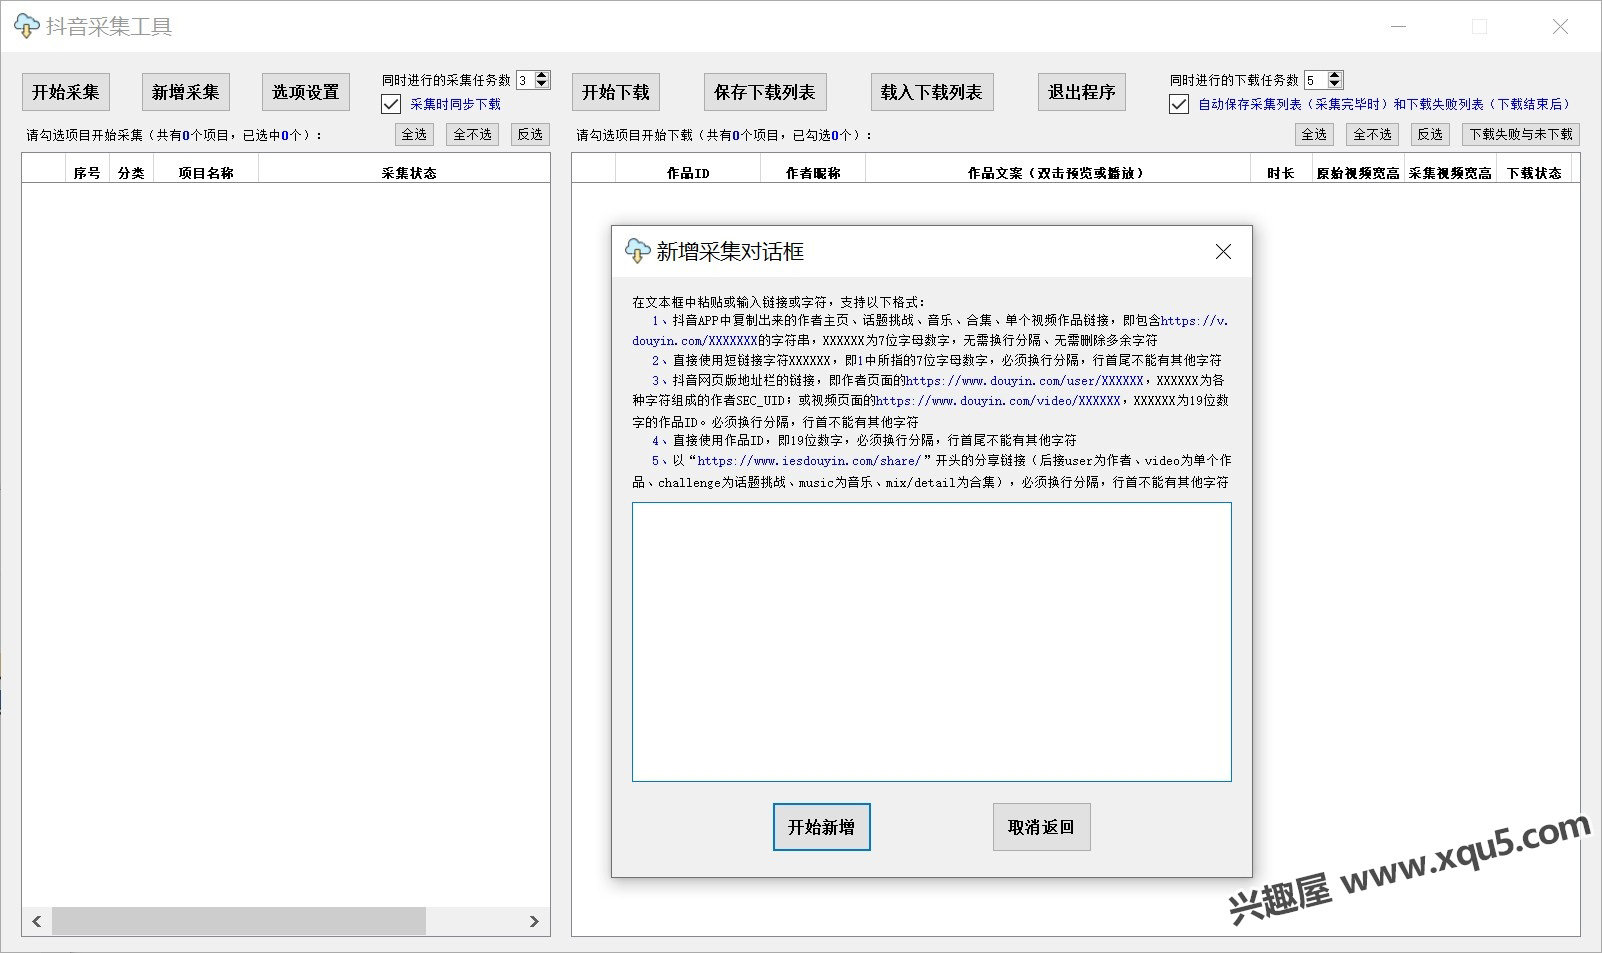The height and width of the screenshot is (953, 1602).
Task: Increase the 下载任务数 stepper value
Action: (x=1335, y=75)
